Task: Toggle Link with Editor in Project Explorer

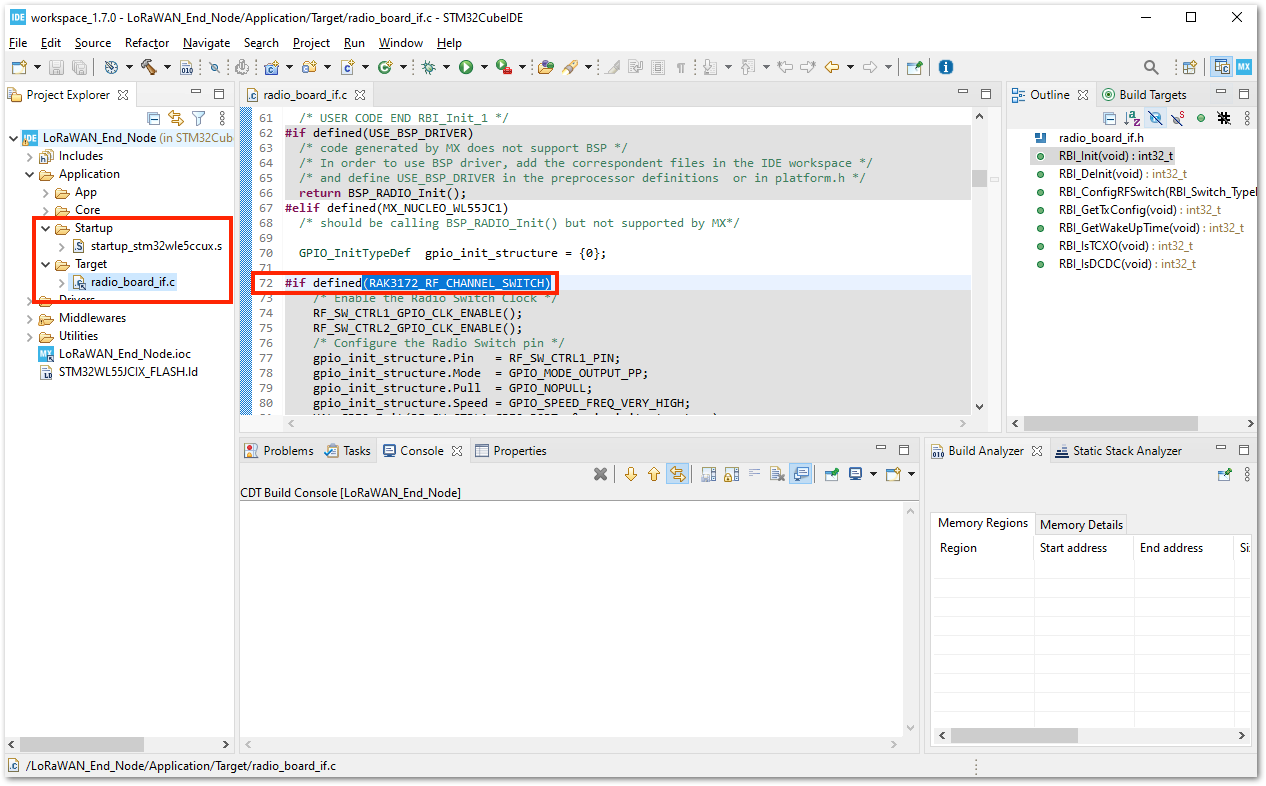Action: tap(176, 118)
